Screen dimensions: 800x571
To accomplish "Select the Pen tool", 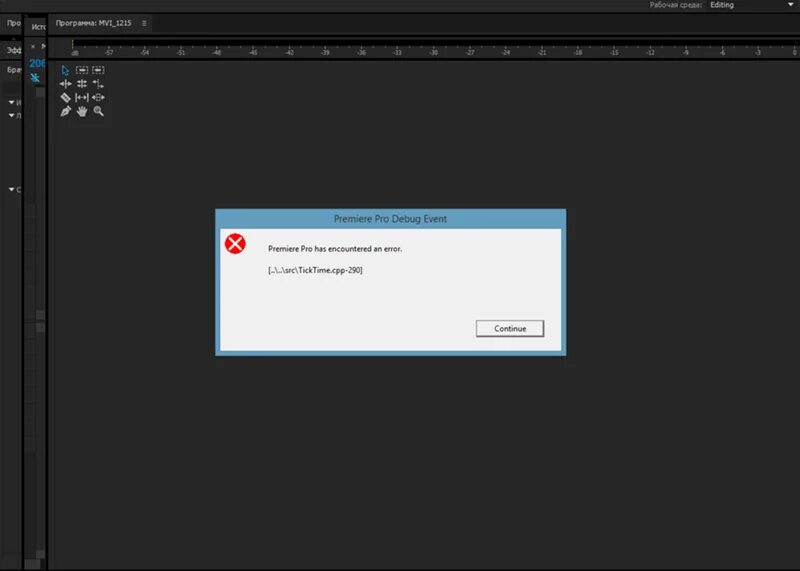I will (65, 111).
